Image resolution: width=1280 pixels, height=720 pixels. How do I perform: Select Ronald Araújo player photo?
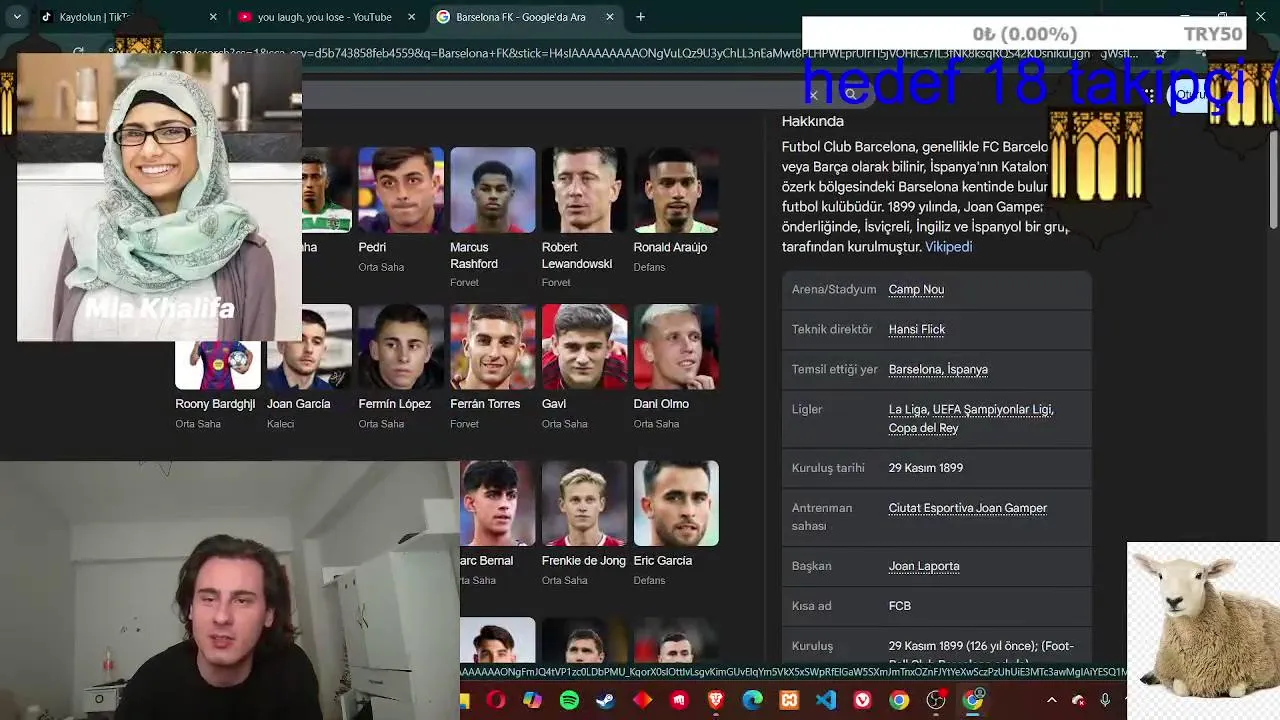coord(676,190)
